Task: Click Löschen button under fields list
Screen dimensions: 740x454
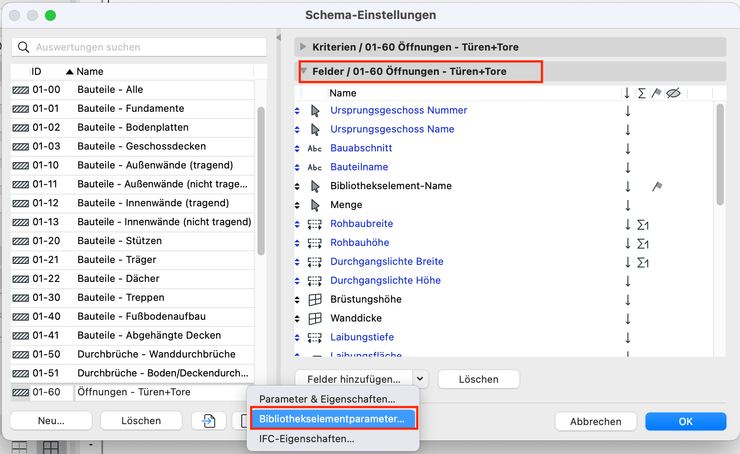Action: click(x=479, y=379)
